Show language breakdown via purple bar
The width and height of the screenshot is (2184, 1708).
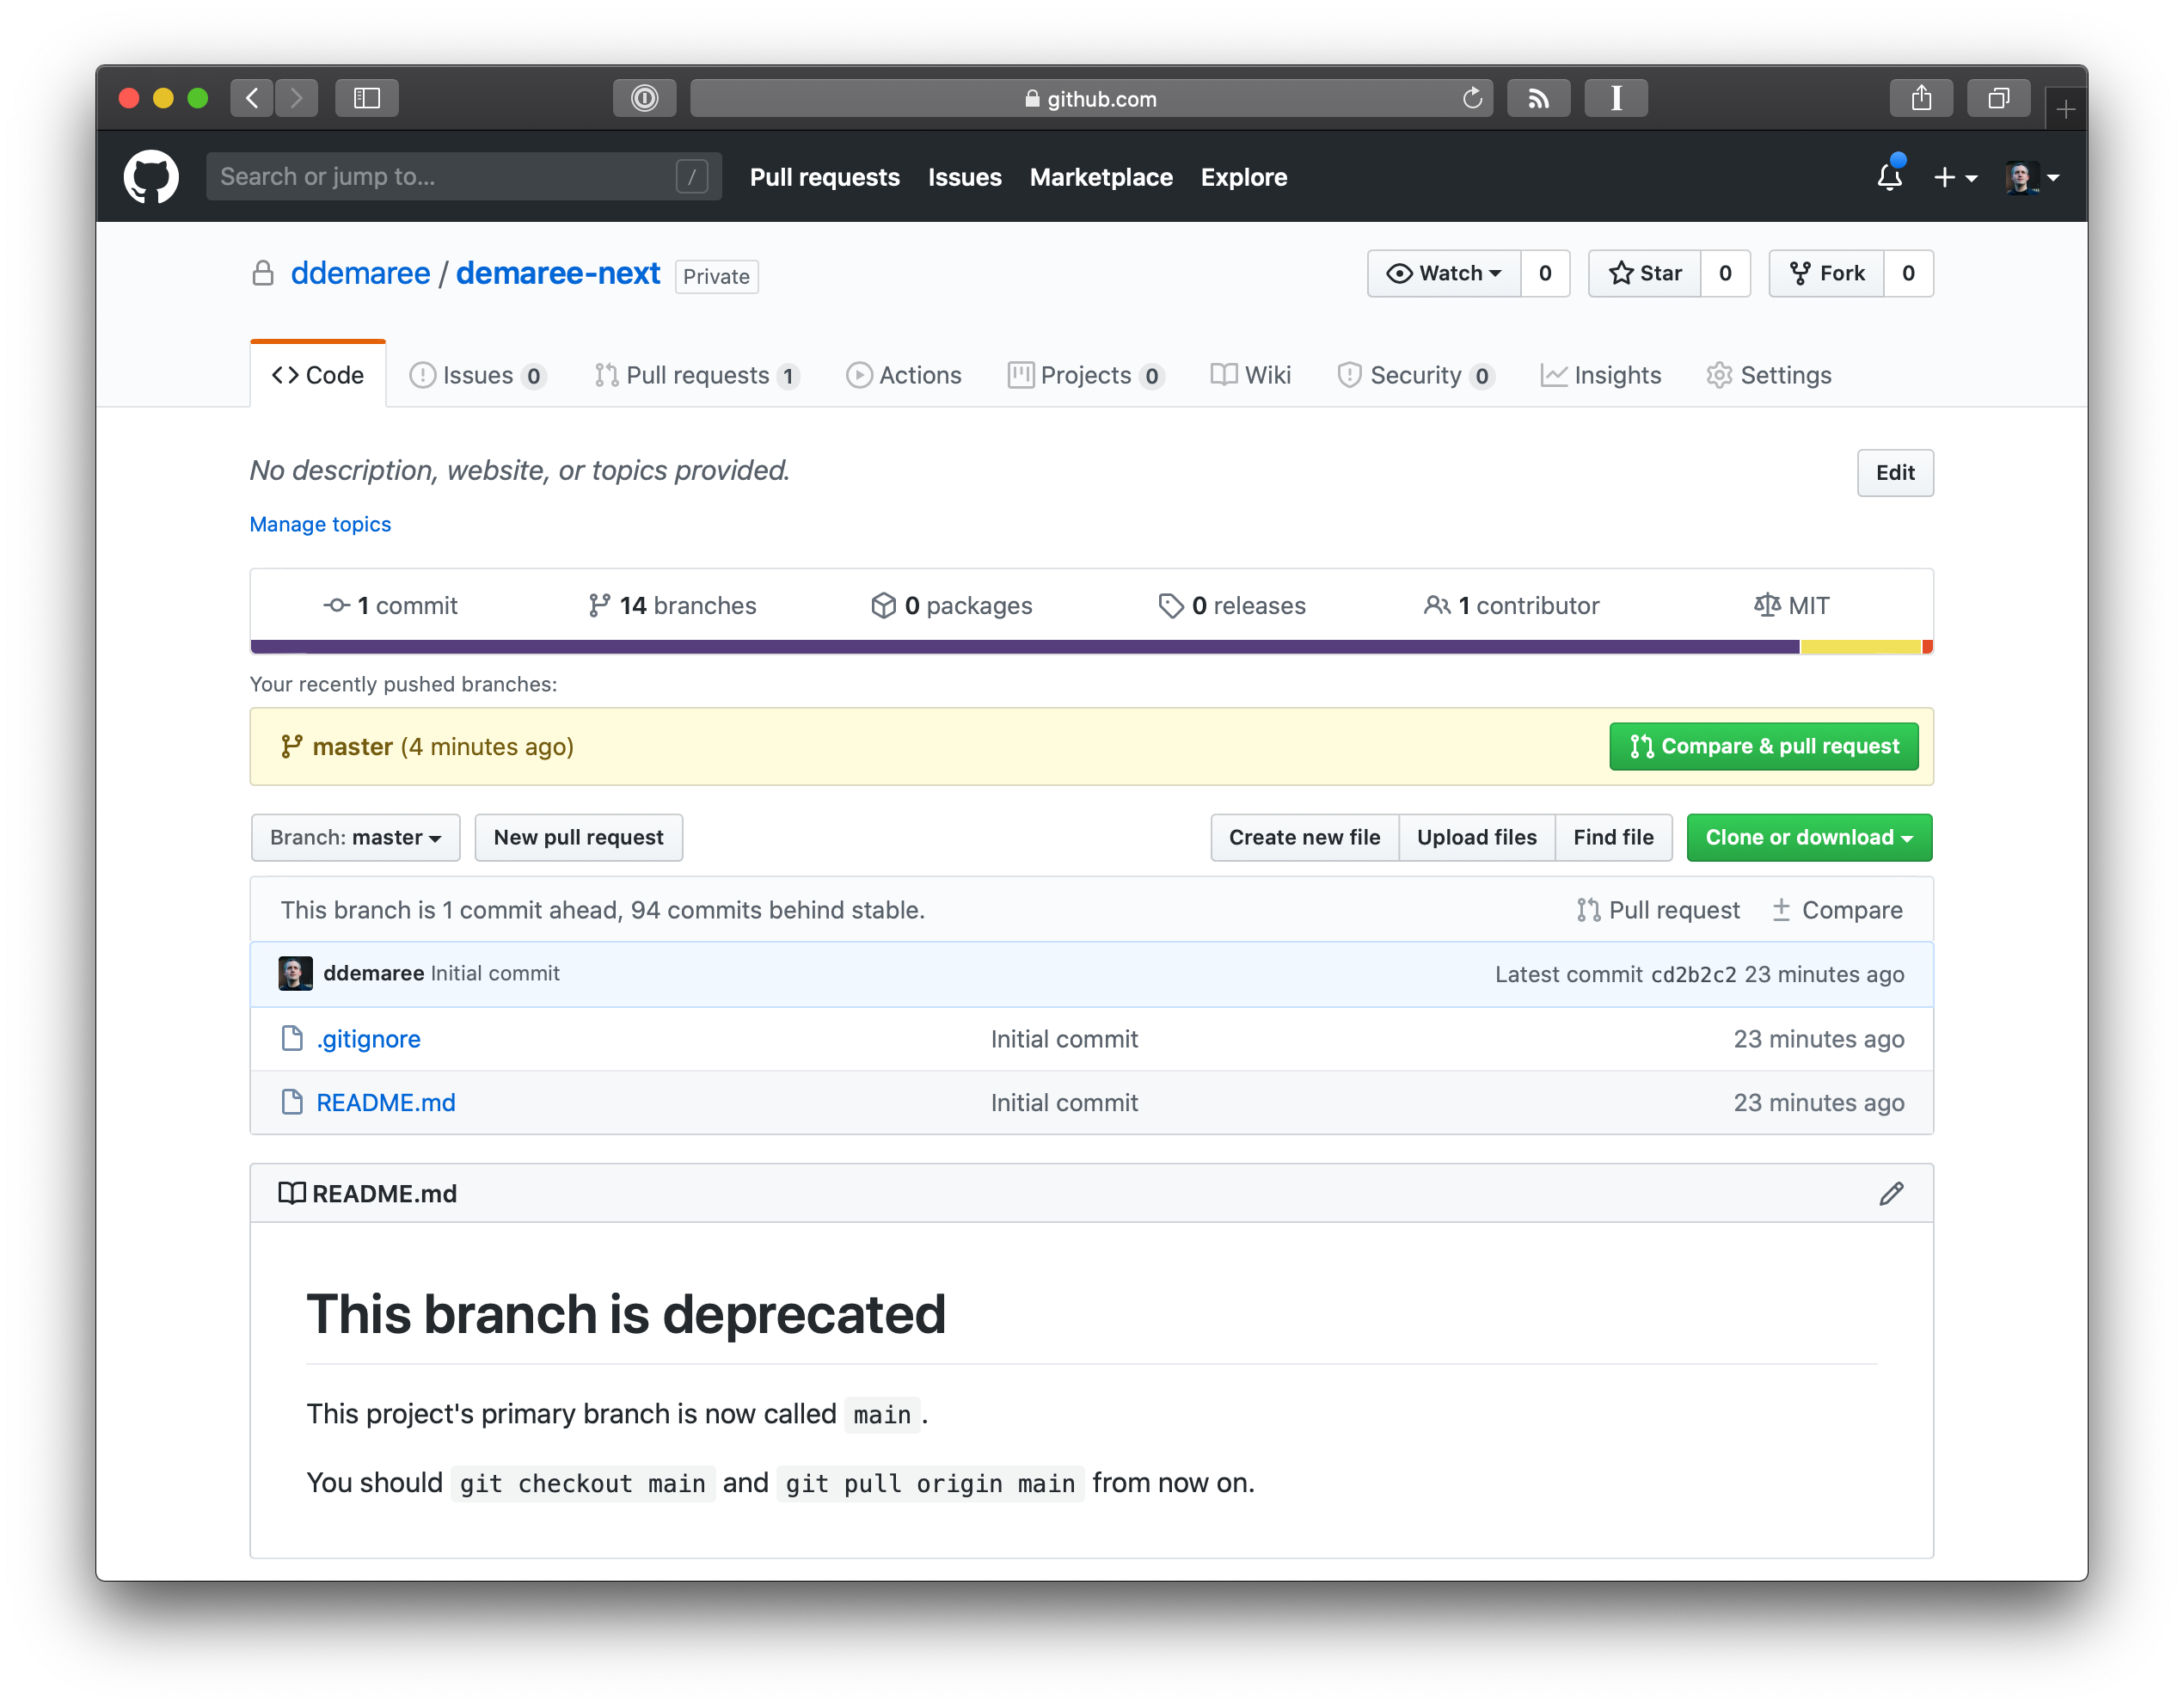coord(1025,647)
